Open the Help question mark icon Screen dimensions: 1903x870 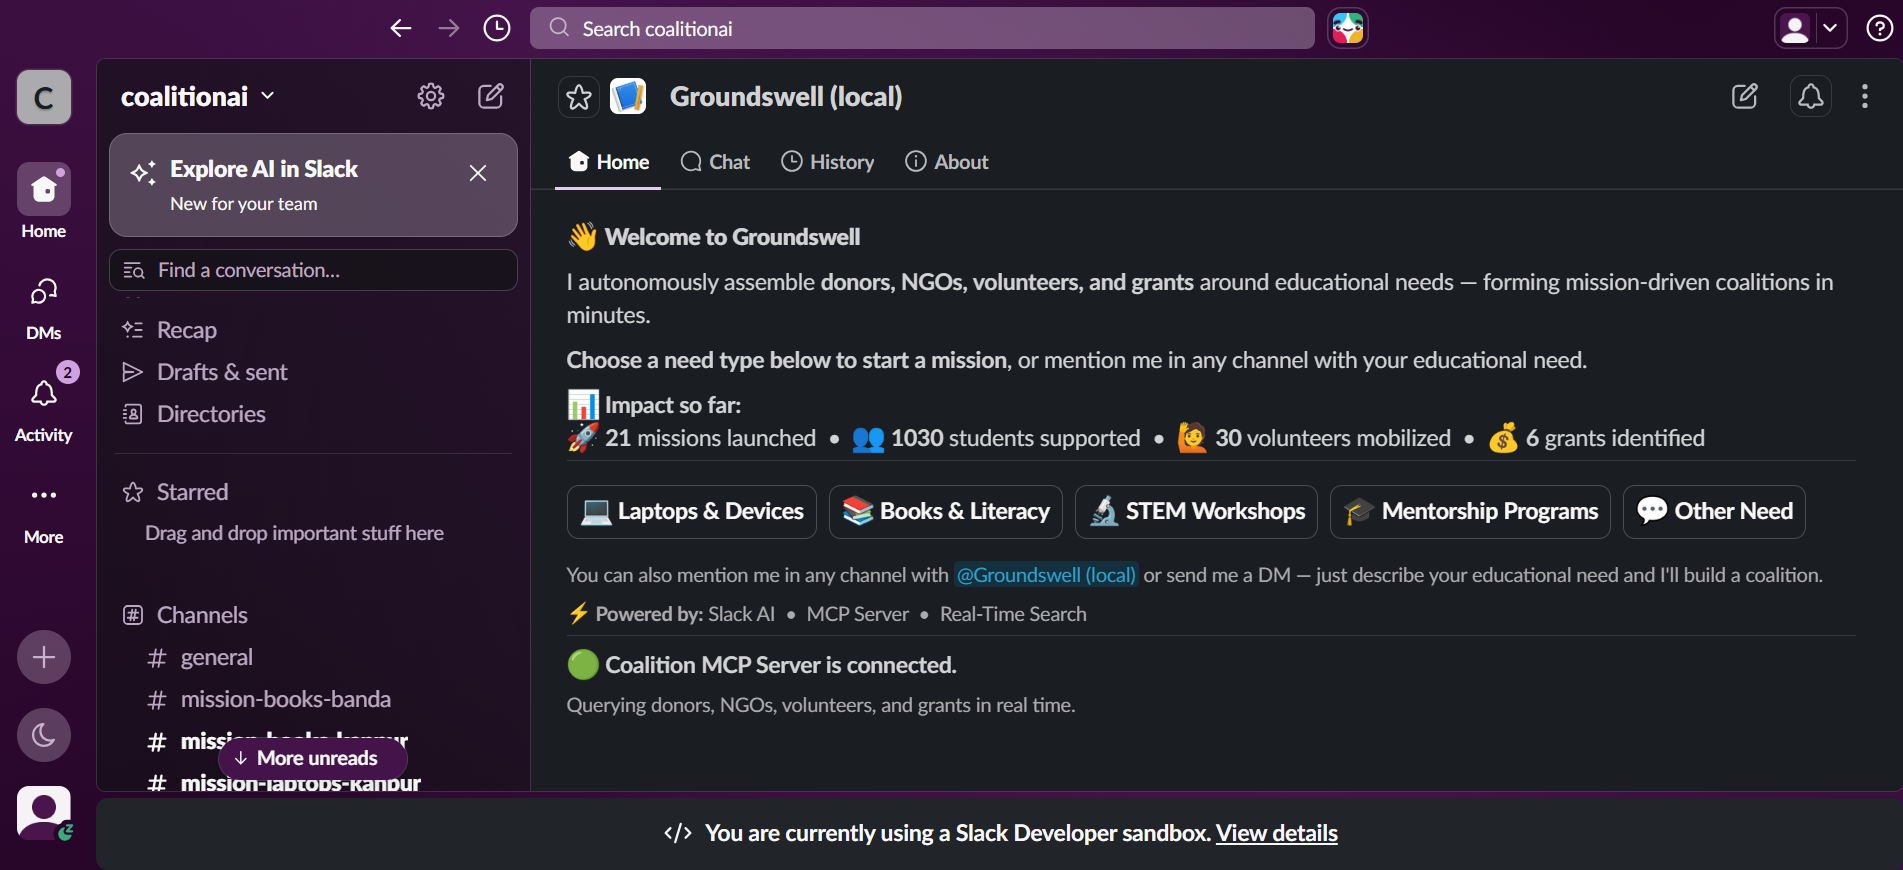coord(1879,28)
